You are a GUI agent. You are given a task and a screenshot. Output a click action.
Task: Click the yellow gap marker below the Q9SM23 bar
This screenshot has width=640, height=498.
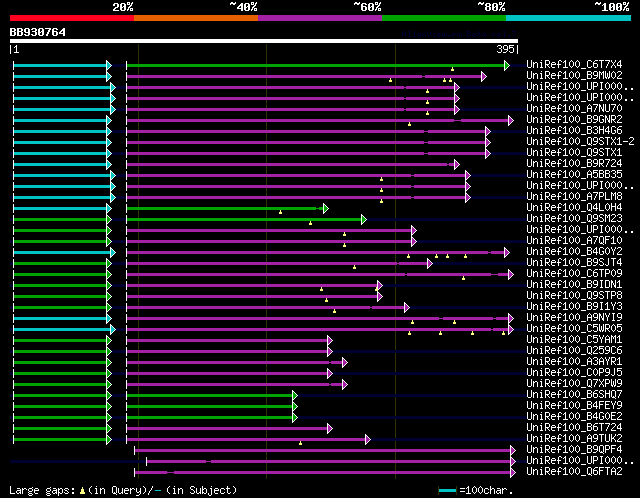tap(311, 223)
